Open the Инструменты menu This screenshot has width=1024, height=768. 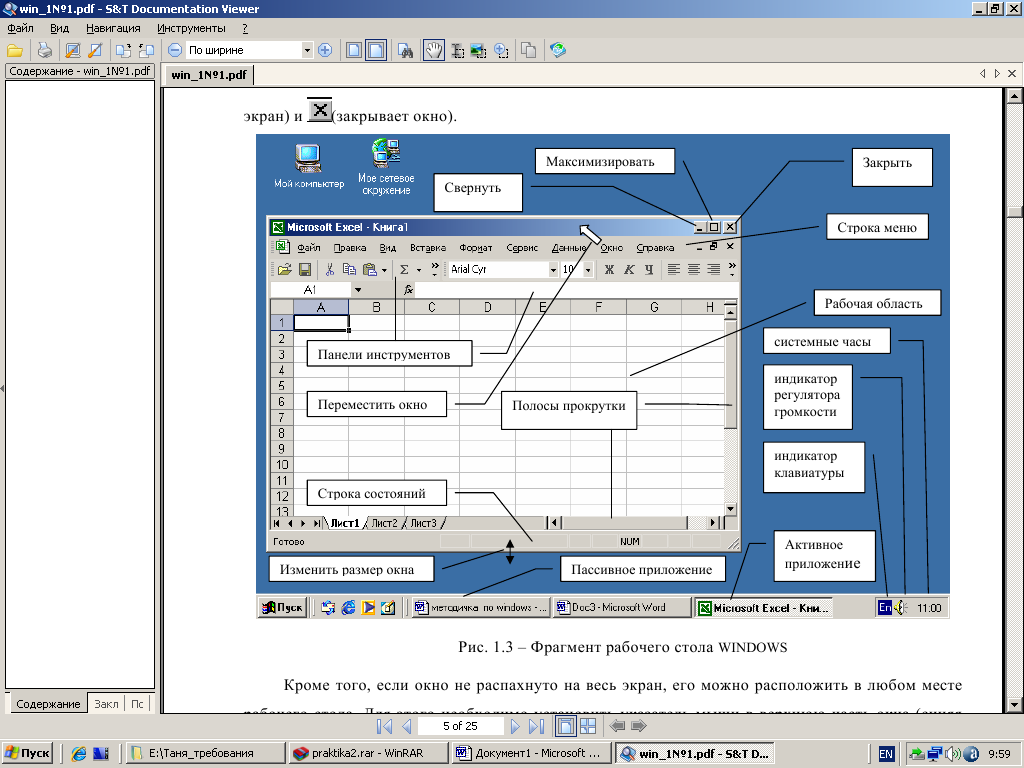pyautogui.click(x=191, y=28)
